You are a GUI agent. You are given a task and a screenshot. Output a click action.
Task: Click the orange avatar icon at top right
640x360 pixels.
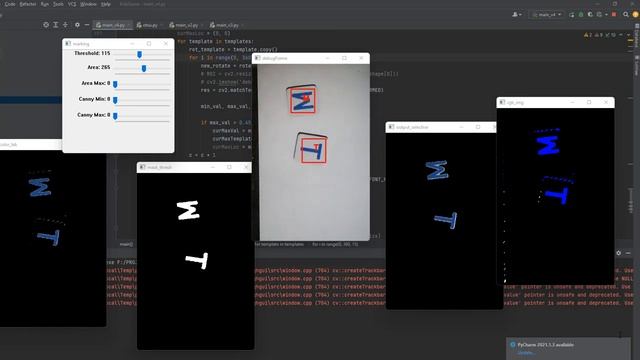point(636,15)
